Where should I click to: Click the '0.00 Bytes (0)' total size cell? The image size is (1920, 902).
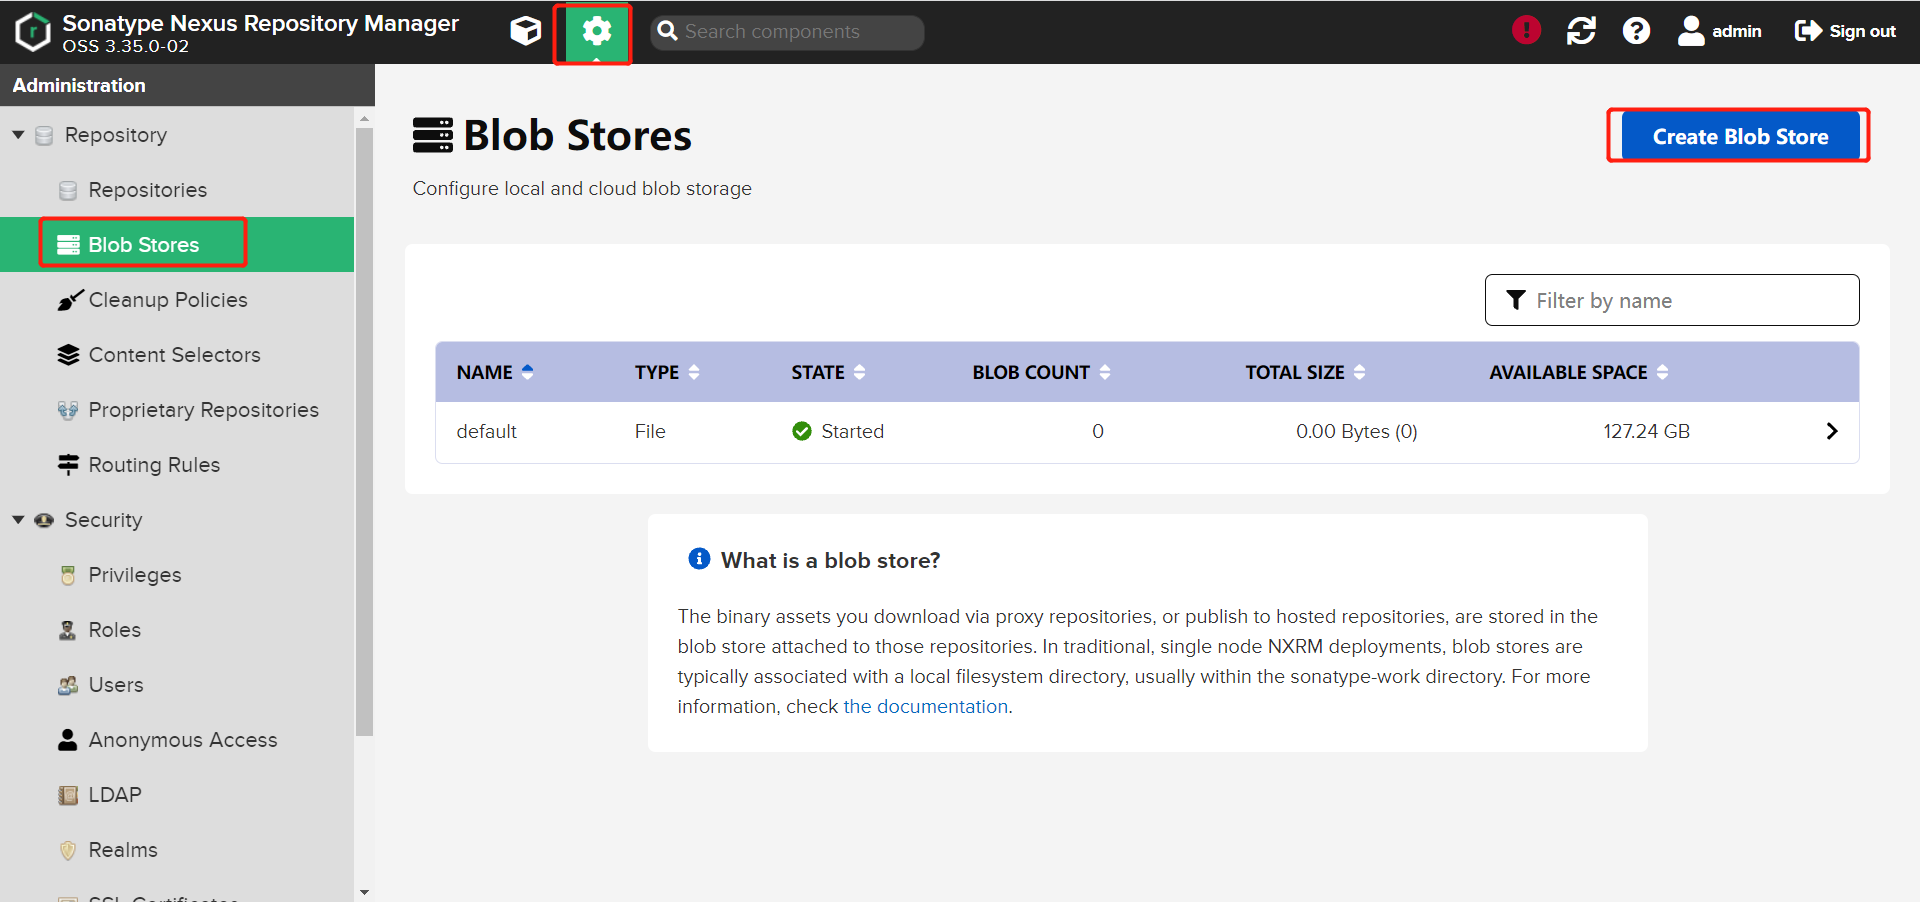point(1357,431)
